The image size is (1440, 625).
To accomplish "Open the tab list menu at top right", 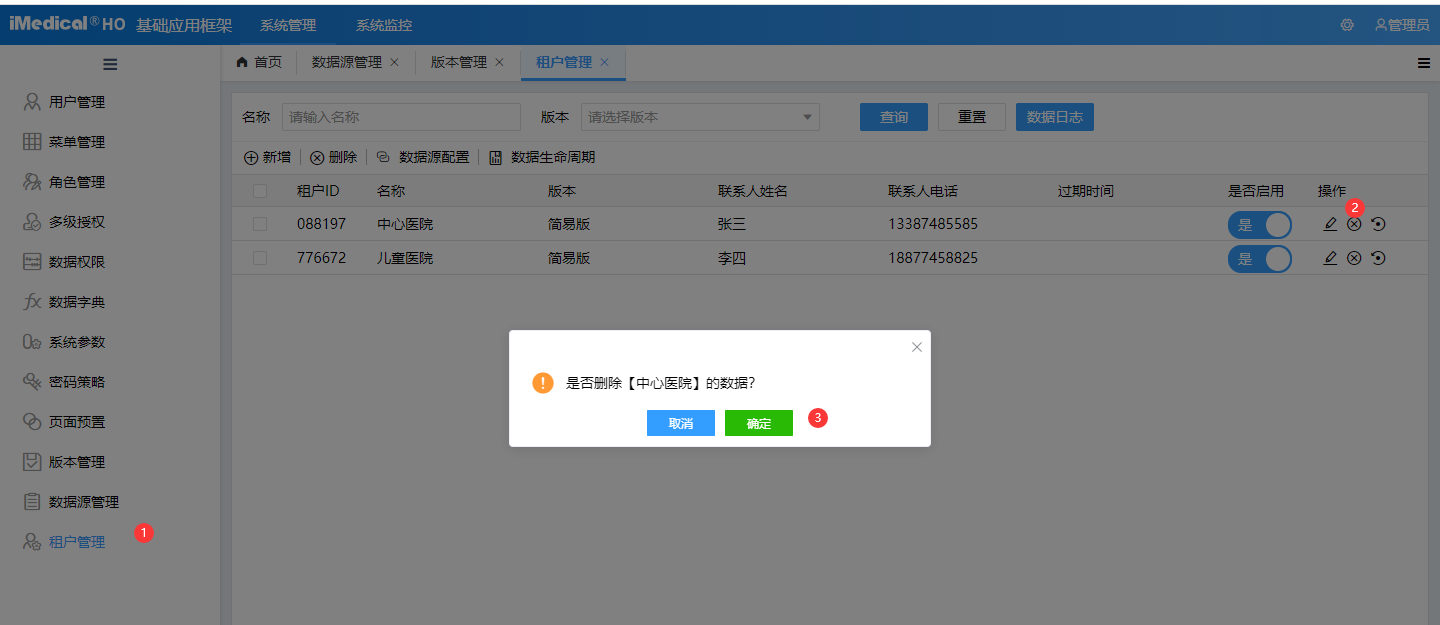I will coord(1424,62).
